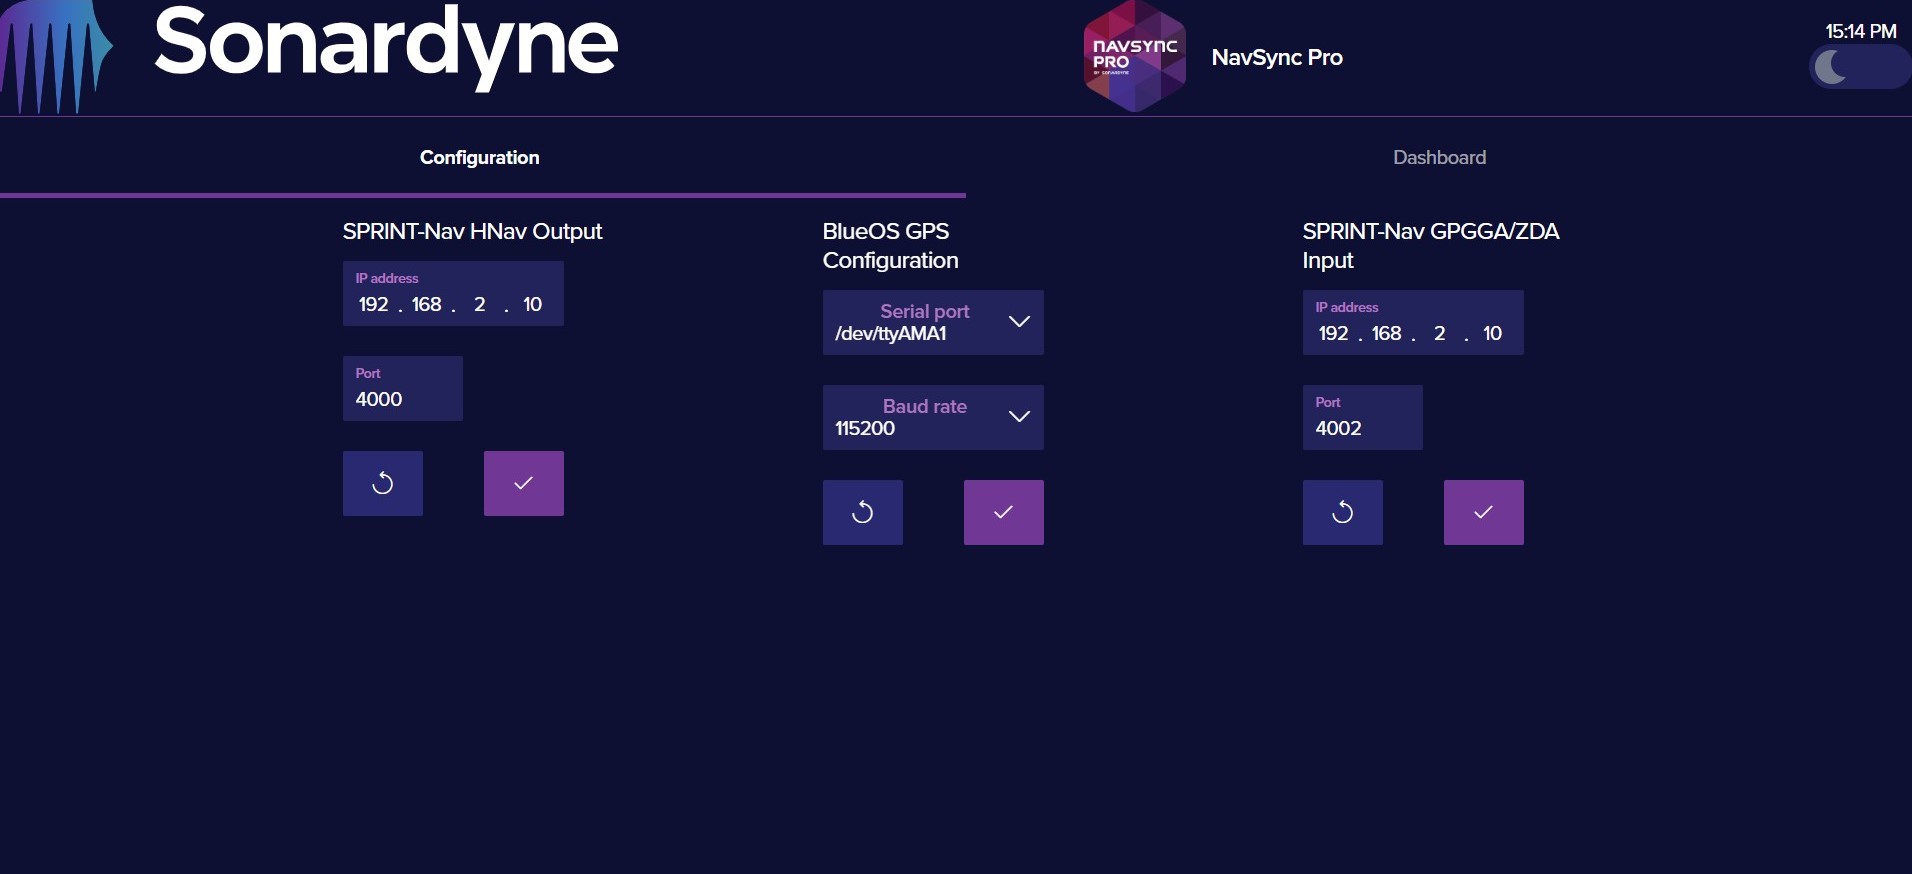The width and height of the screenshot is (1912, 874).
Task: Confirm SPRINT-Nav GPGGA/ZDA Input settings
Action: 1483,513
